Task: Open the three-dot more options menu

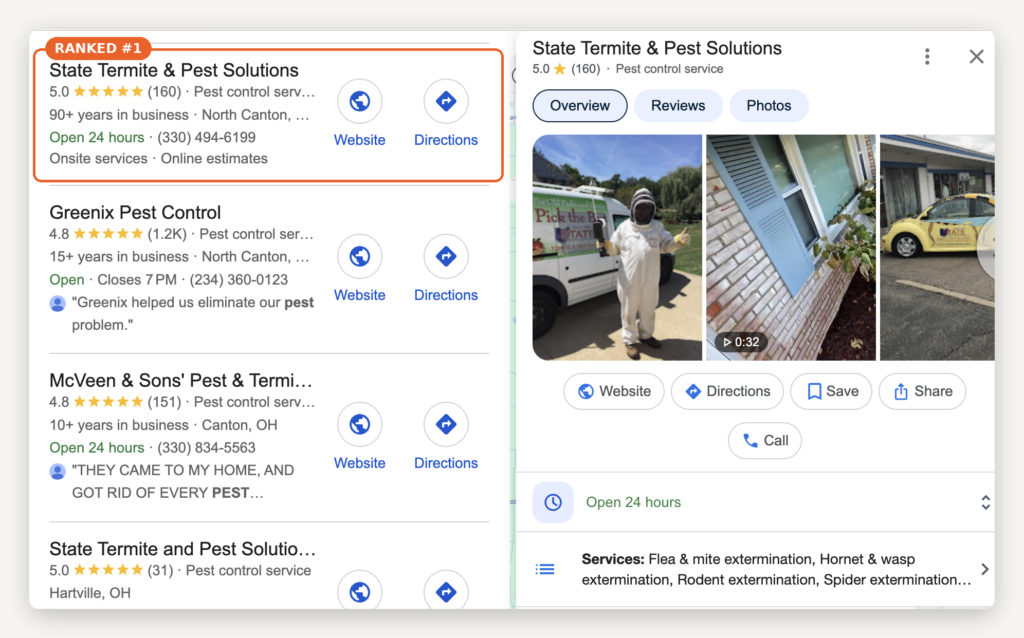Action: (x=927, y=57)
